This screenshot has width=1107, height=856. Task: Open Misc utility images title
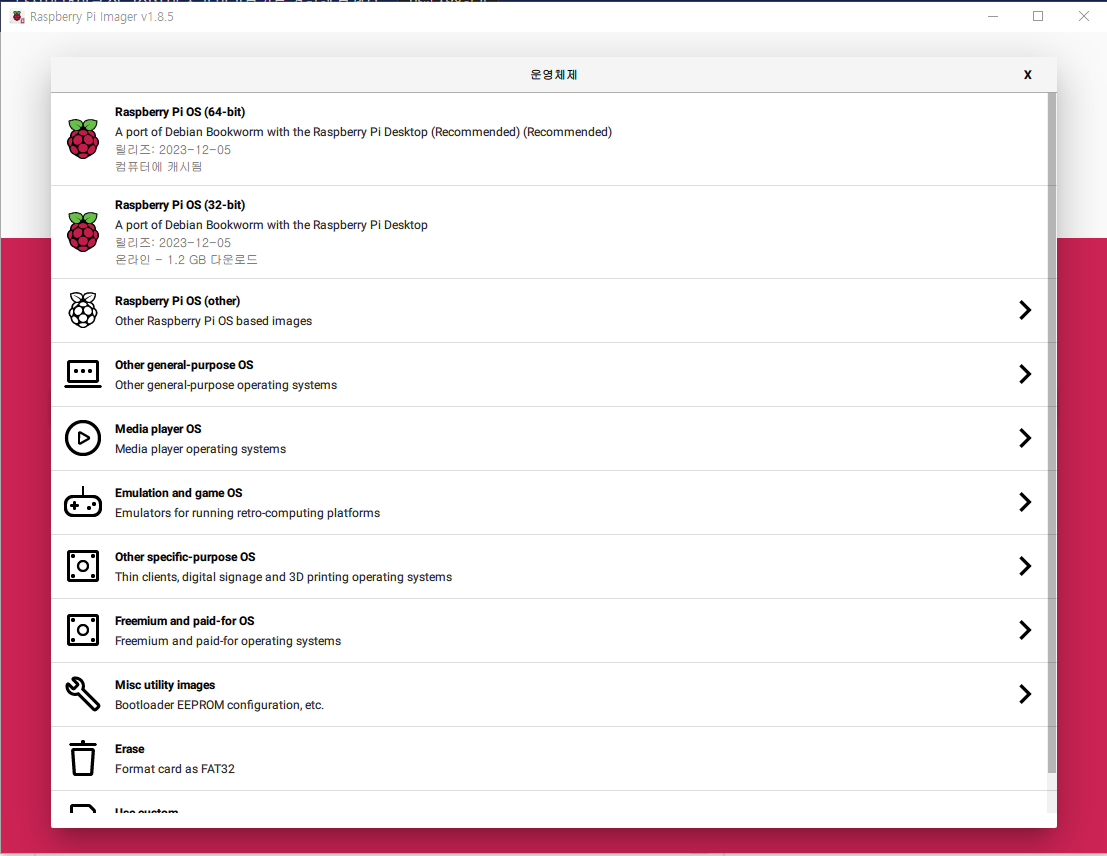click(165, 685)
